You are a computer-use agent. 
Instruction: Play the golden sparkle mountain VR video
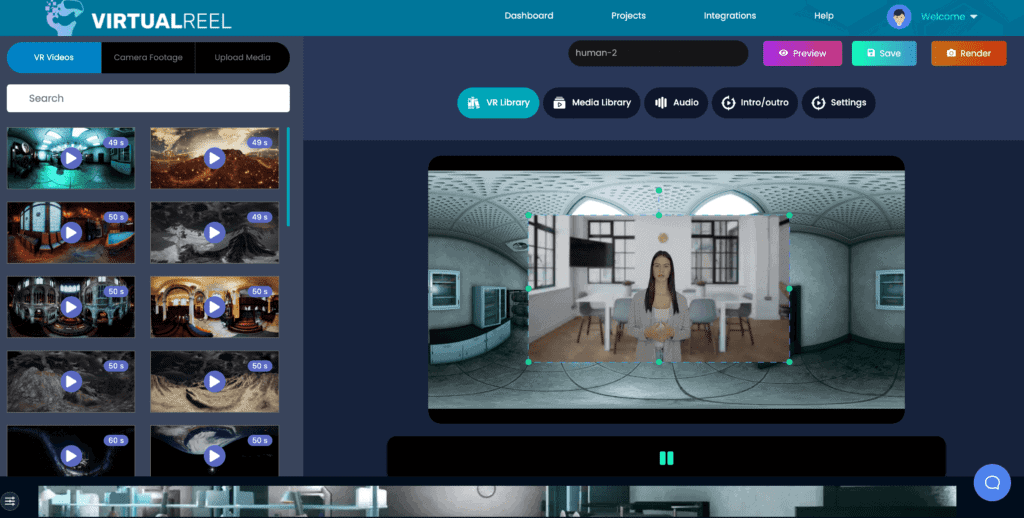click(214, 158)
